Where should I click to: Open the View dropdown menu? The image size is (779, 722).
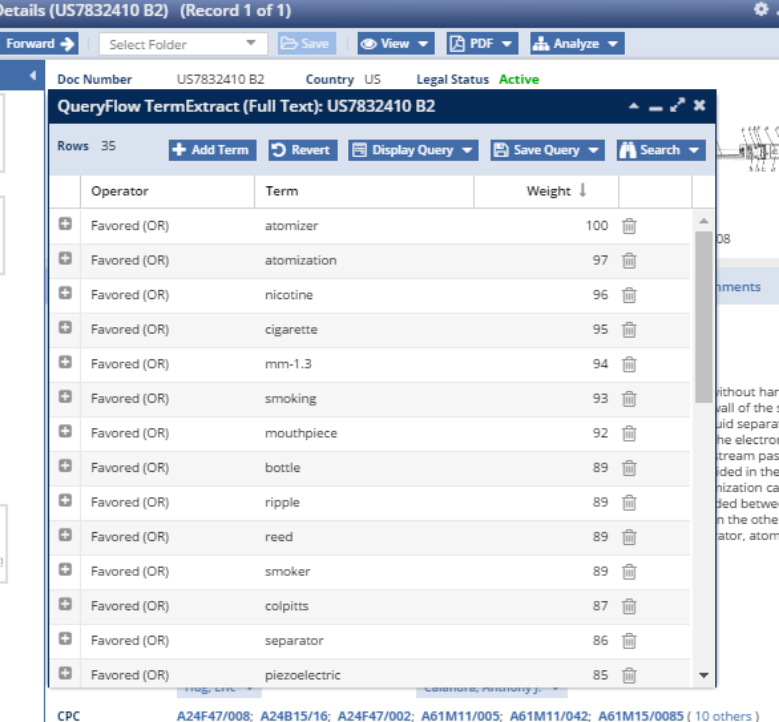tap(395, 44)
